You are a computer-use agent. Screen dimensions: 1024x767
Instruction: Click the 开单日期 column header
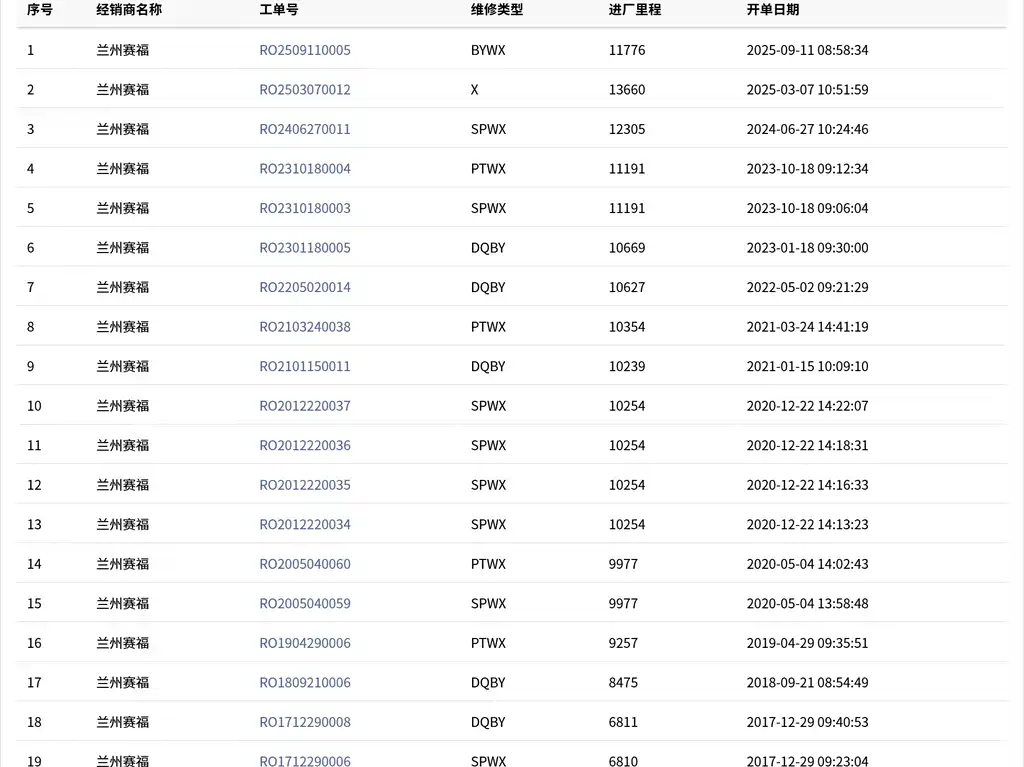[x=773, y=10]
